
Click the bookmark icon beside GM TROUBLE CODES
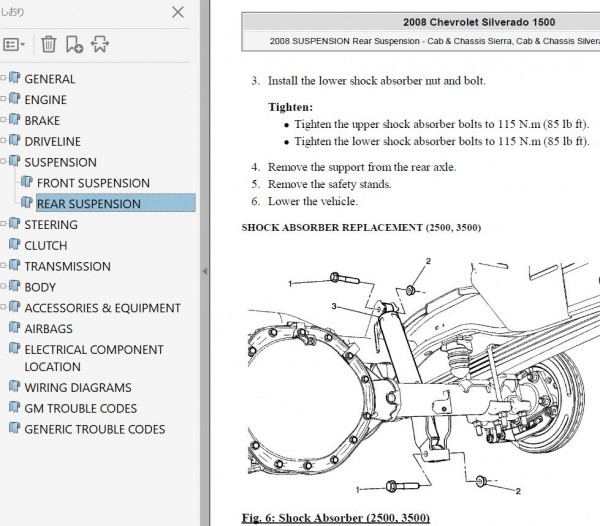(15, 407)
